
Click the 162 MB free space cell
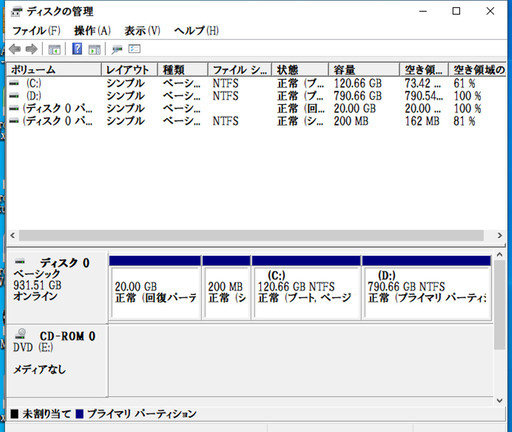coord(422,121)
